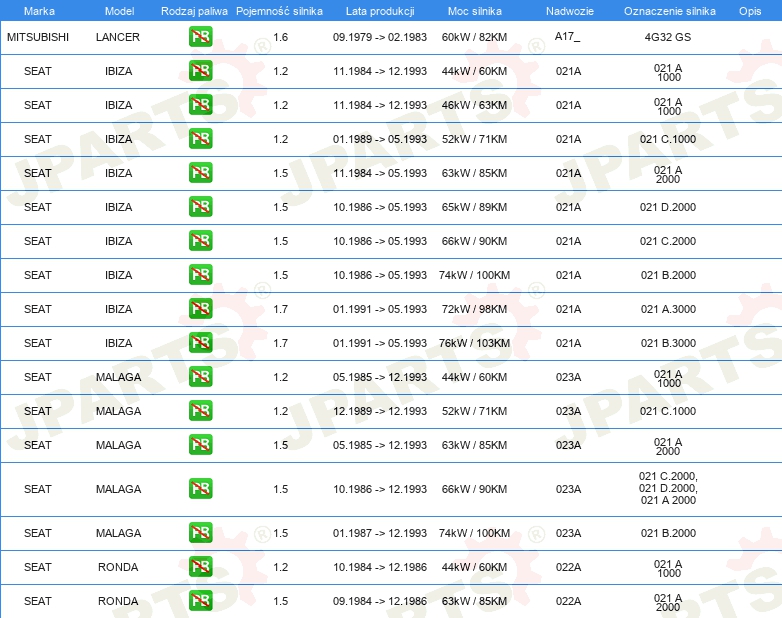Click the production dates 01.1987 -> 12.1993
This screenshot has width=782, height=618.
click(x=380, y=533)
